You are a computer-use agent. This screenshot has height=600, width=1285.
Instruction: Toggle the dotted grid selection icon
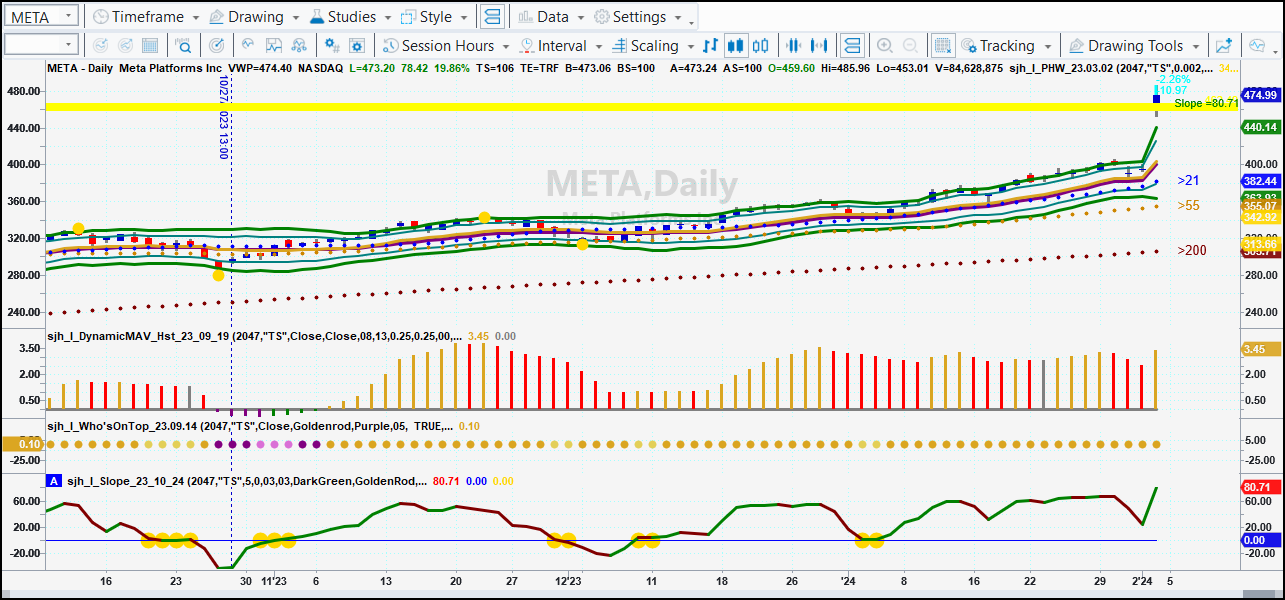tap(942, 46)
